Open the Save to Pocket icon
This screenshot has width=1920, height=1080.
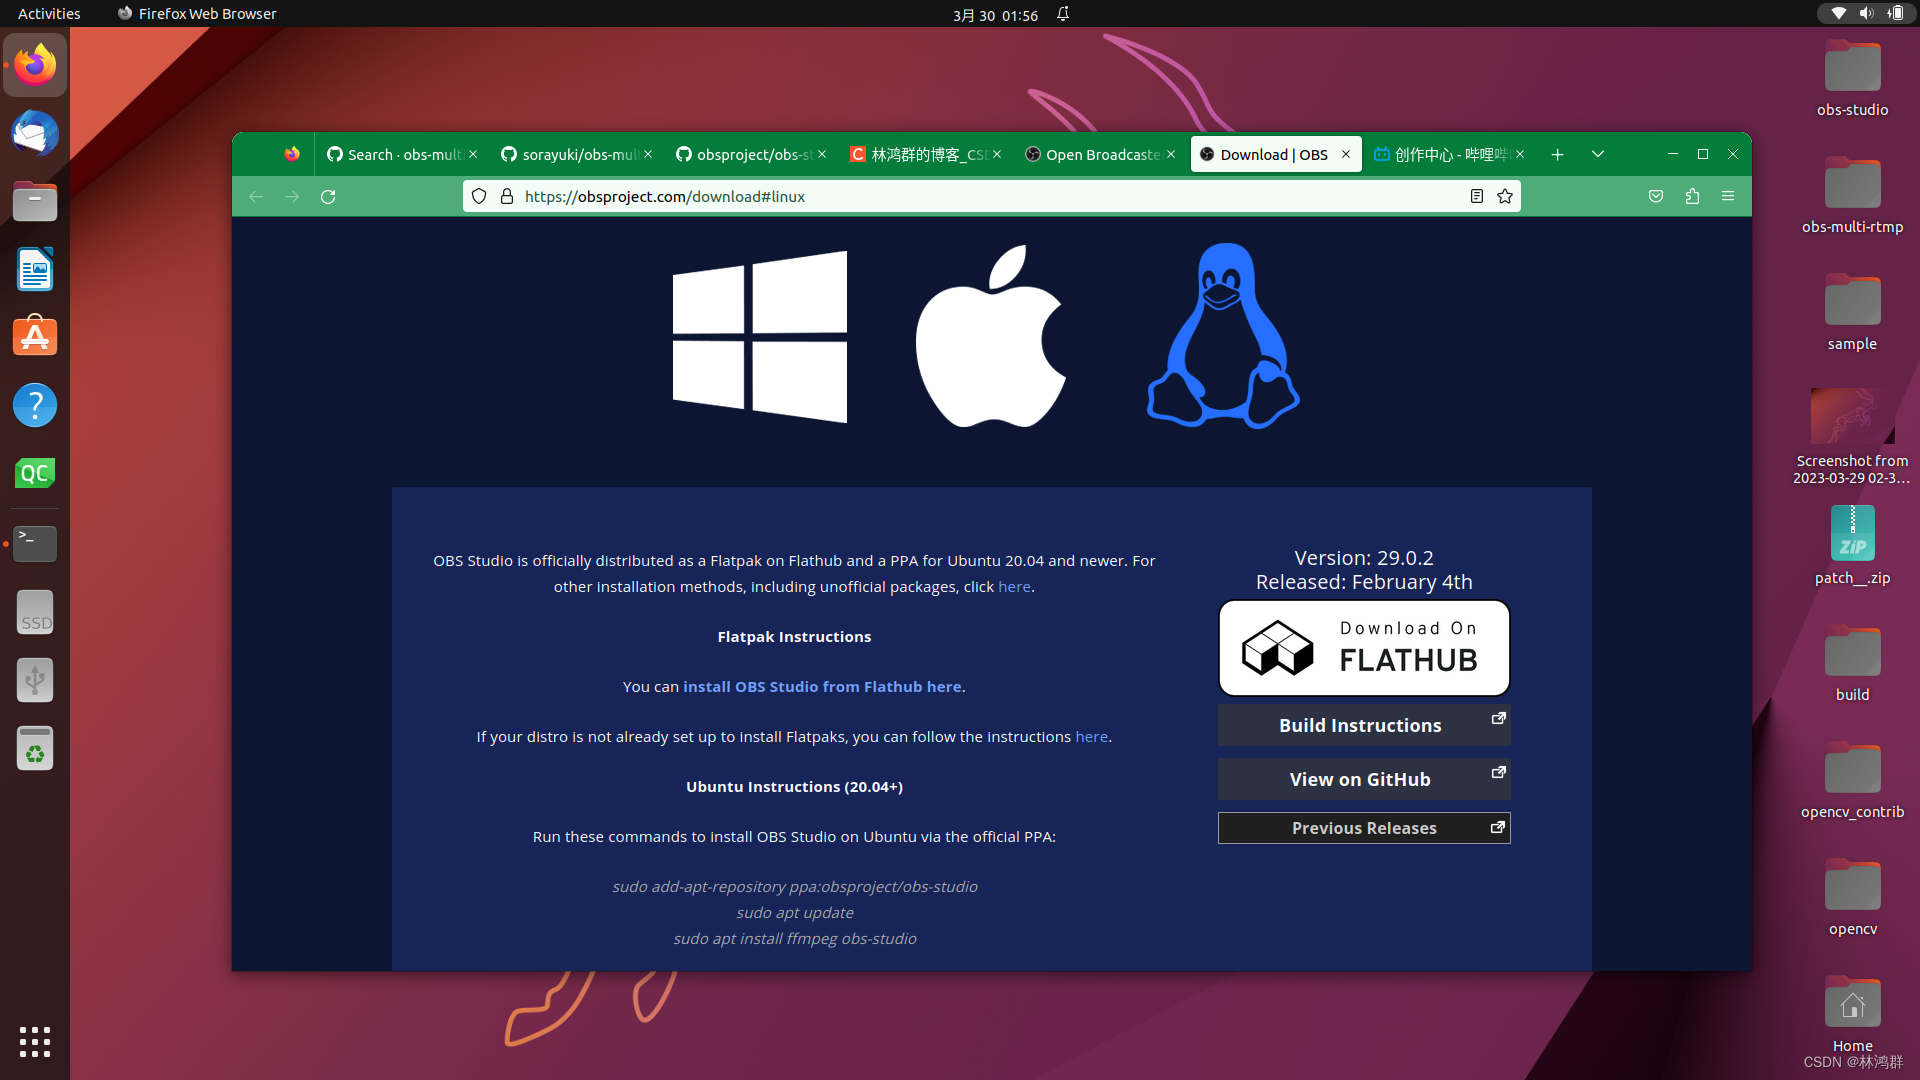point(1656,196)
